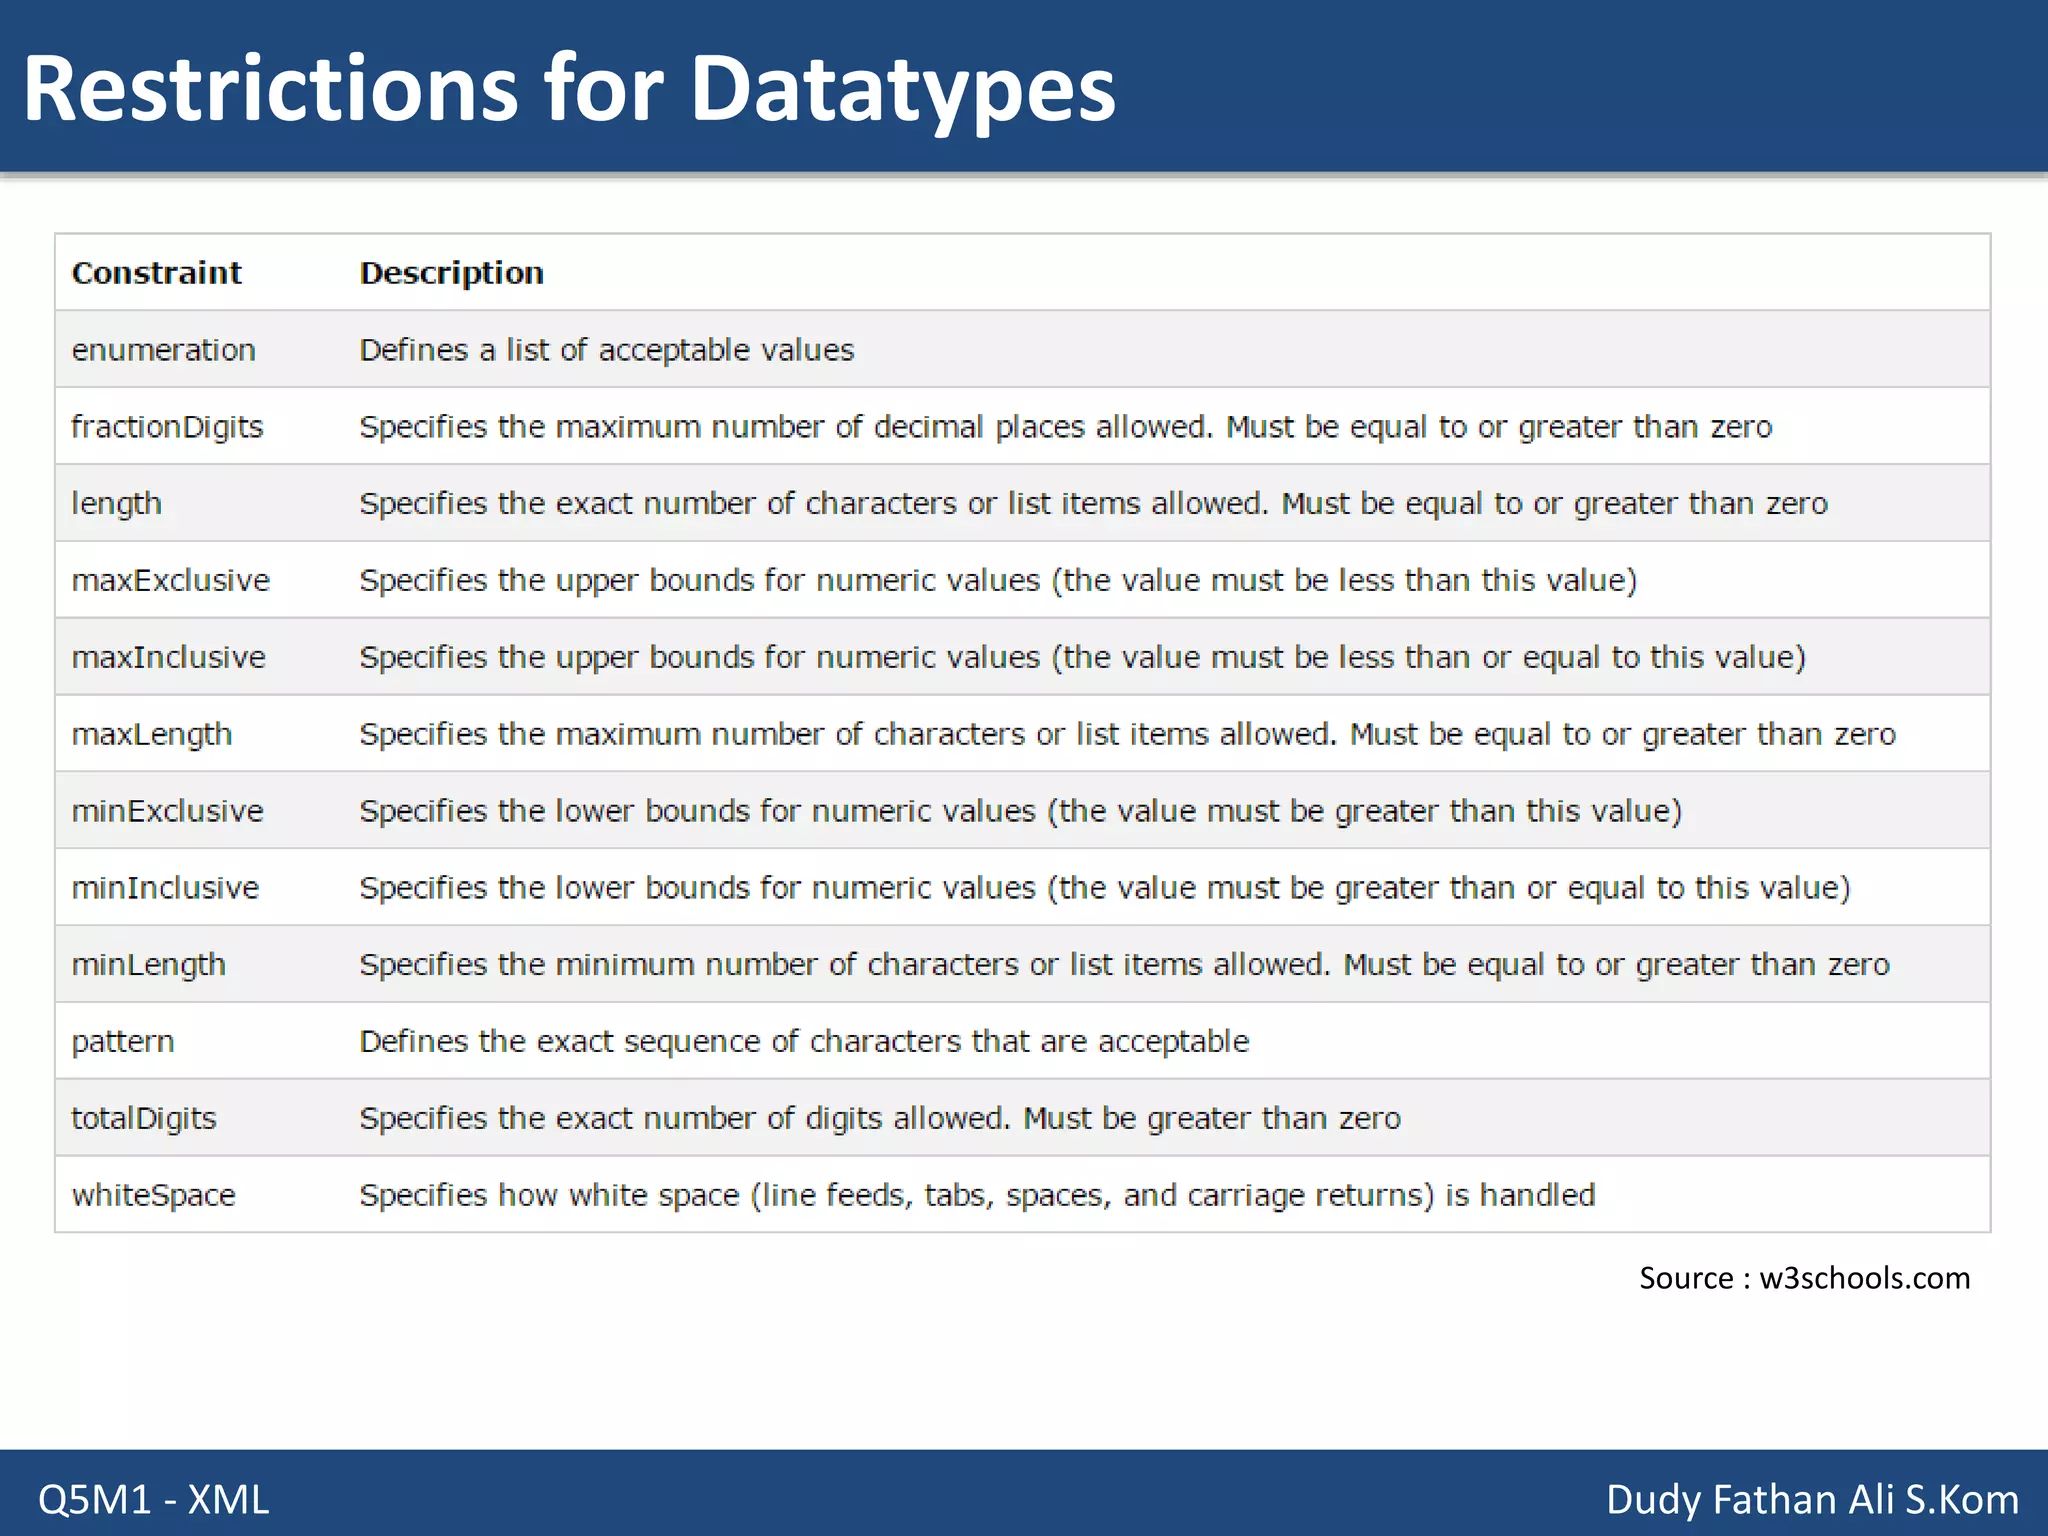
Task: Click the footer author 'Dudy Fathan Ali S.Kom'
Action: (1812, 1500)
